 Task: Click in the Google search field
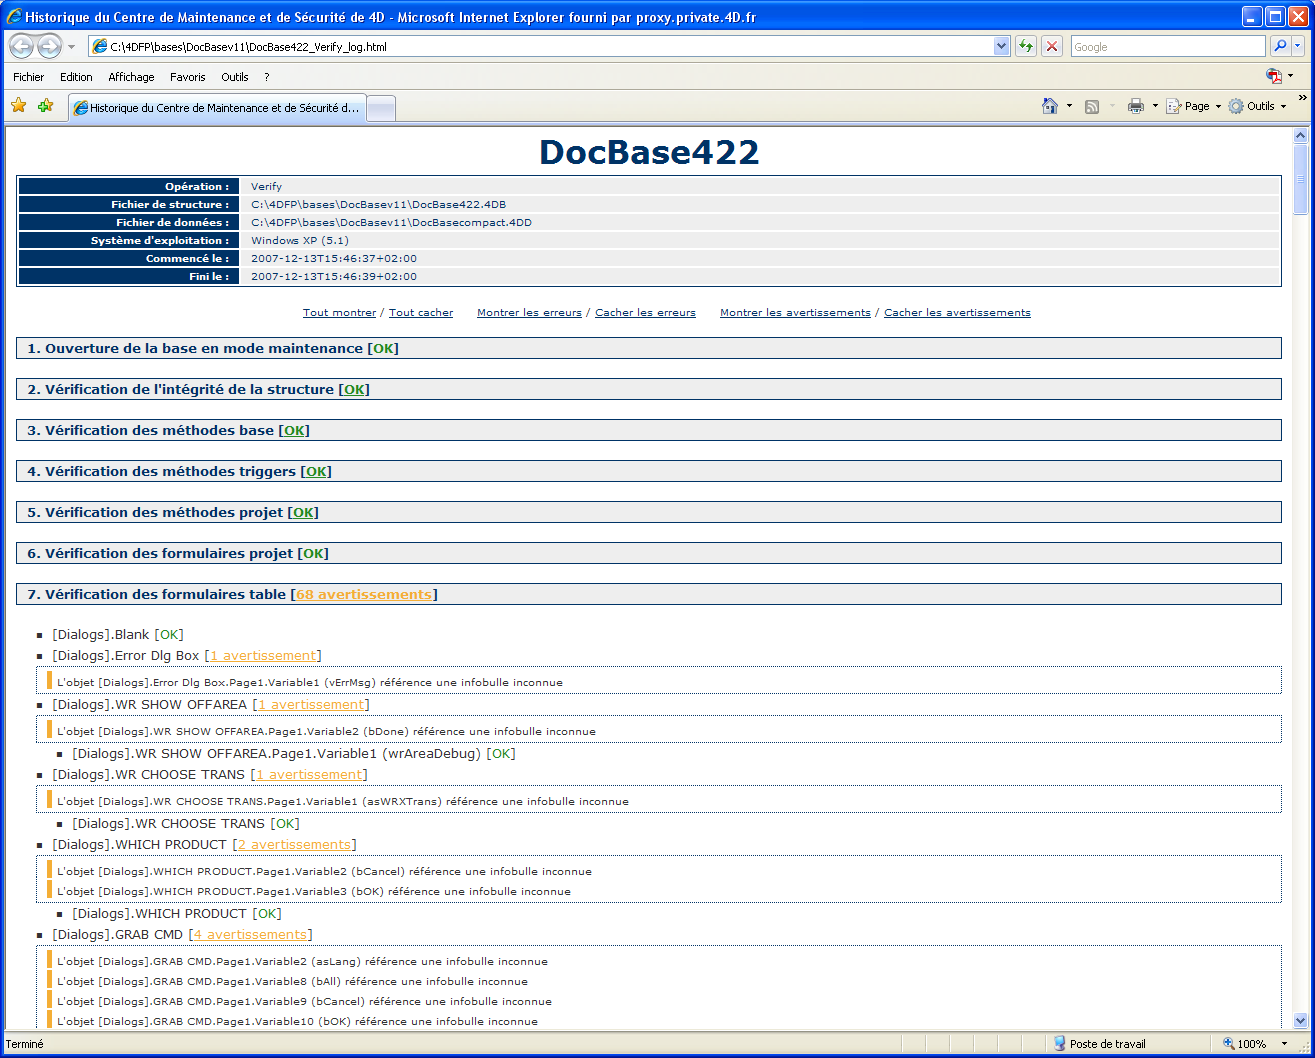point(1166,47)
